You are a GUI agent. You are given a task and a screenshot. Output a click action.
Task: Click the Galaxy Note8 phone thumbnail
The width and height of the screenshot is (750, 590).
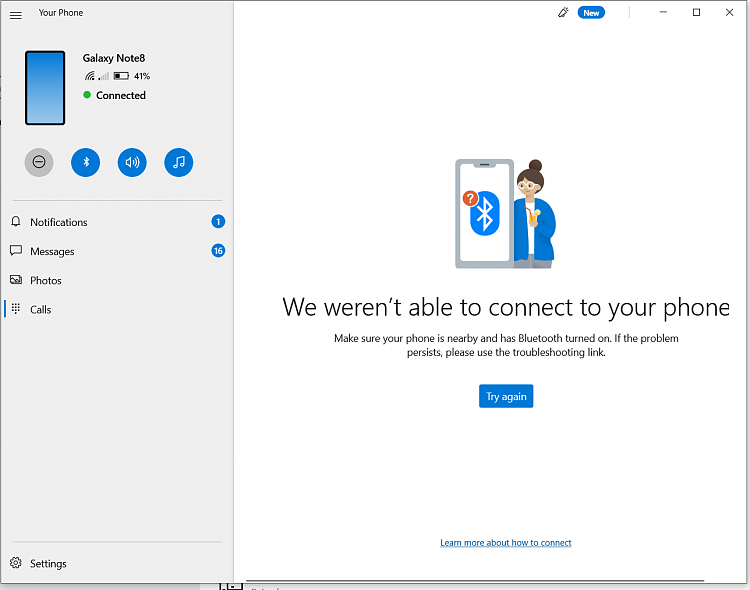tap(45, 88)
